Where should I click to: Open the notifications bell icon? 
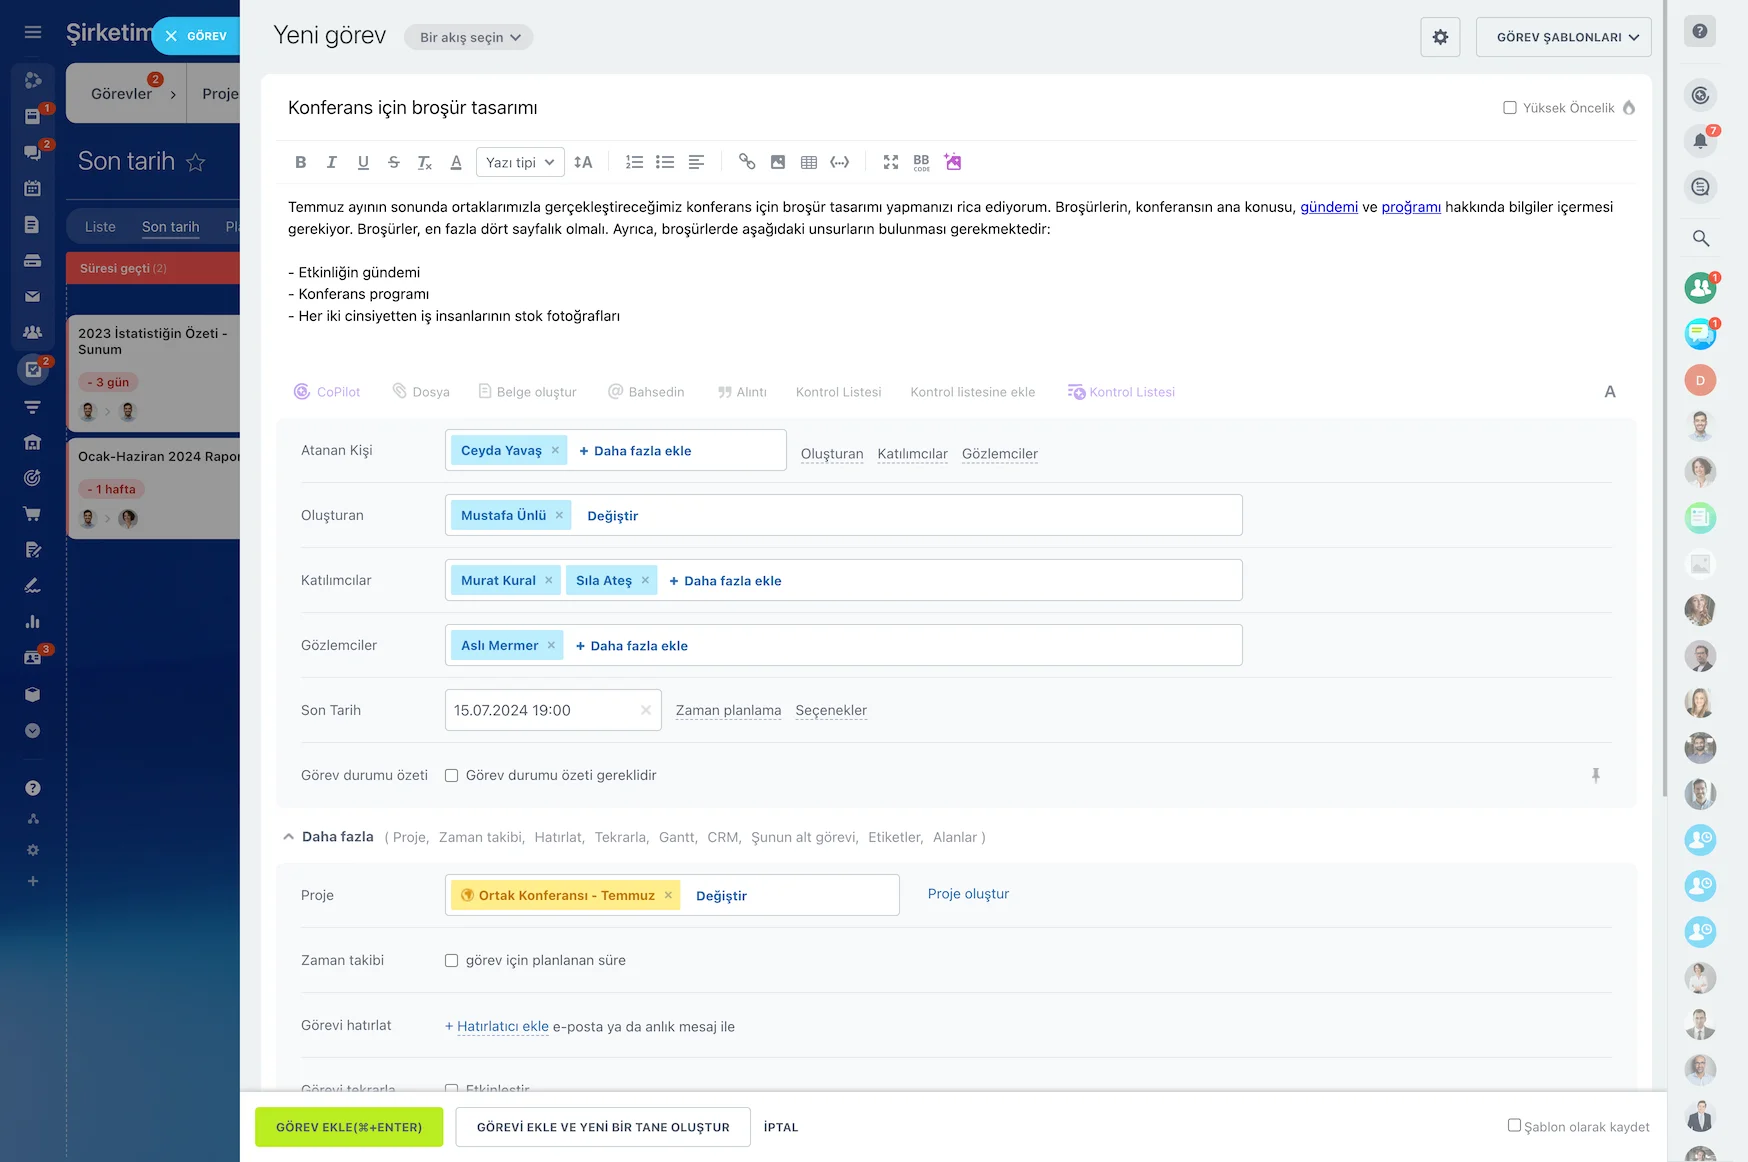coord(1700,141)
